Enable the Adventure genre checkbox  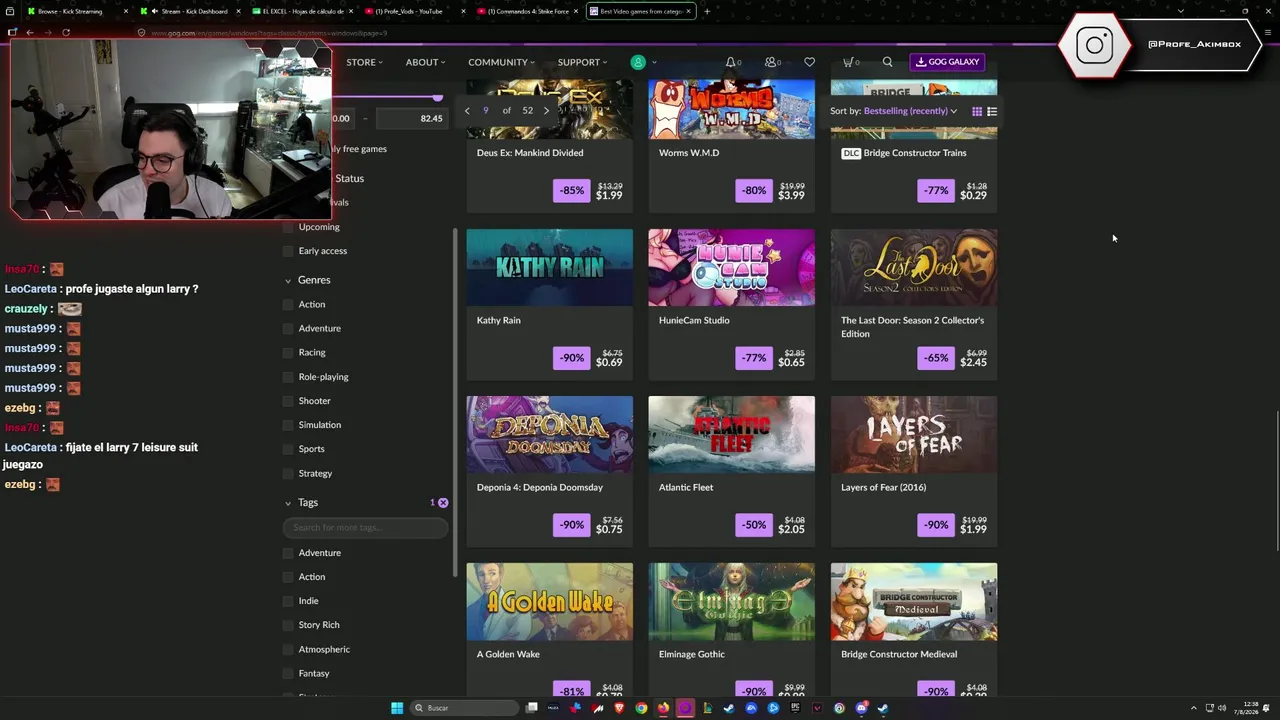pyautogui.click(x=288, y=328)
